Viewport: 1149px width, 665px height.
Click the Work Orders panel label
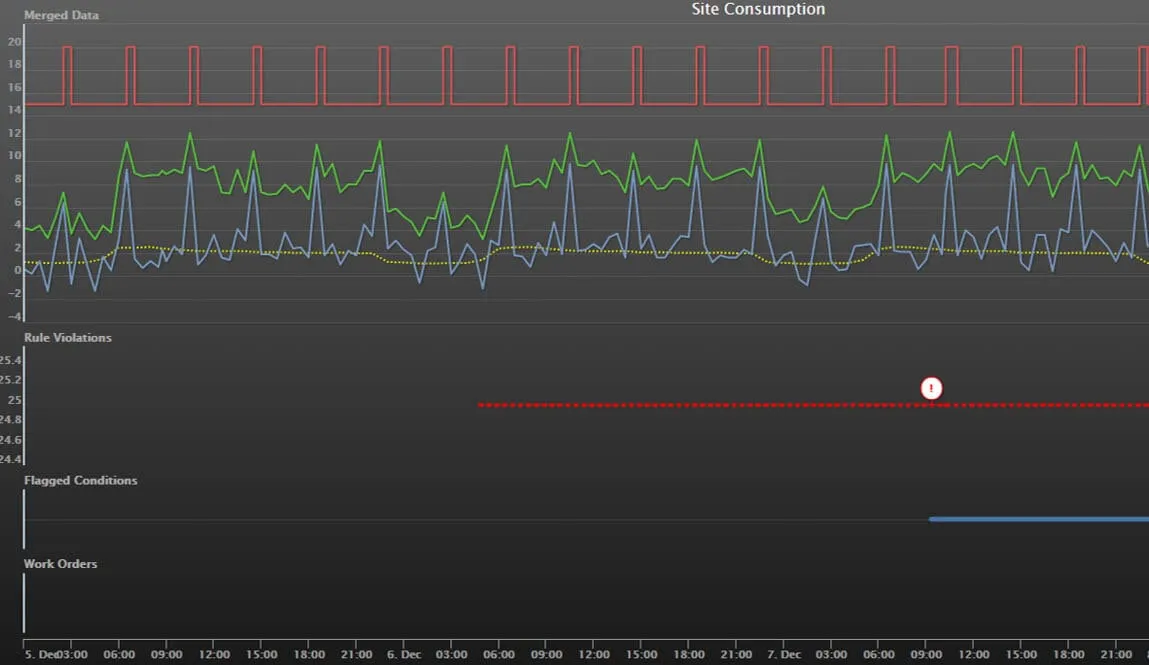61,563
